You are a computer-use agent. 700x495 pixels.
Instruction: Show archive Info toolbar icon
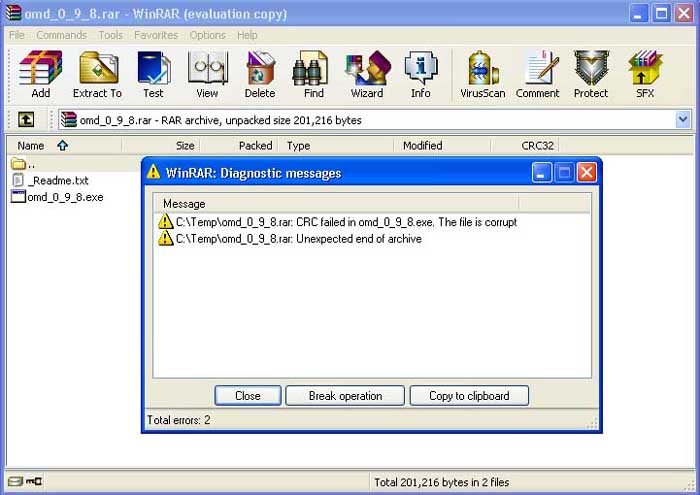(421, 68)
